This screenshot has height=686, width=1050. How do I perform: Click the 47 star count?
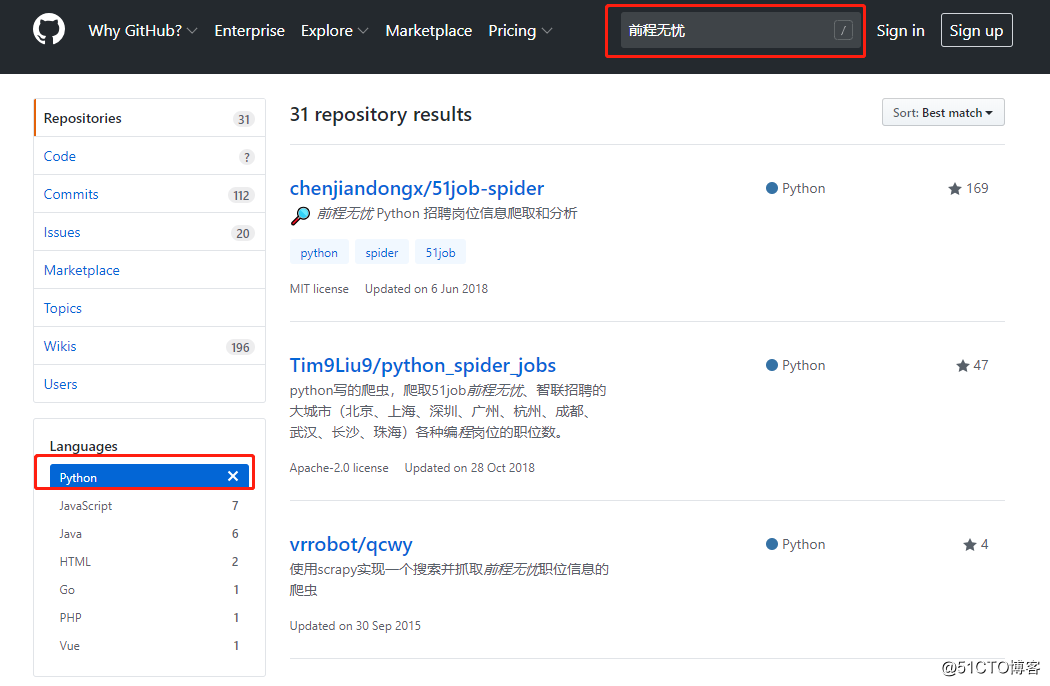980,365
